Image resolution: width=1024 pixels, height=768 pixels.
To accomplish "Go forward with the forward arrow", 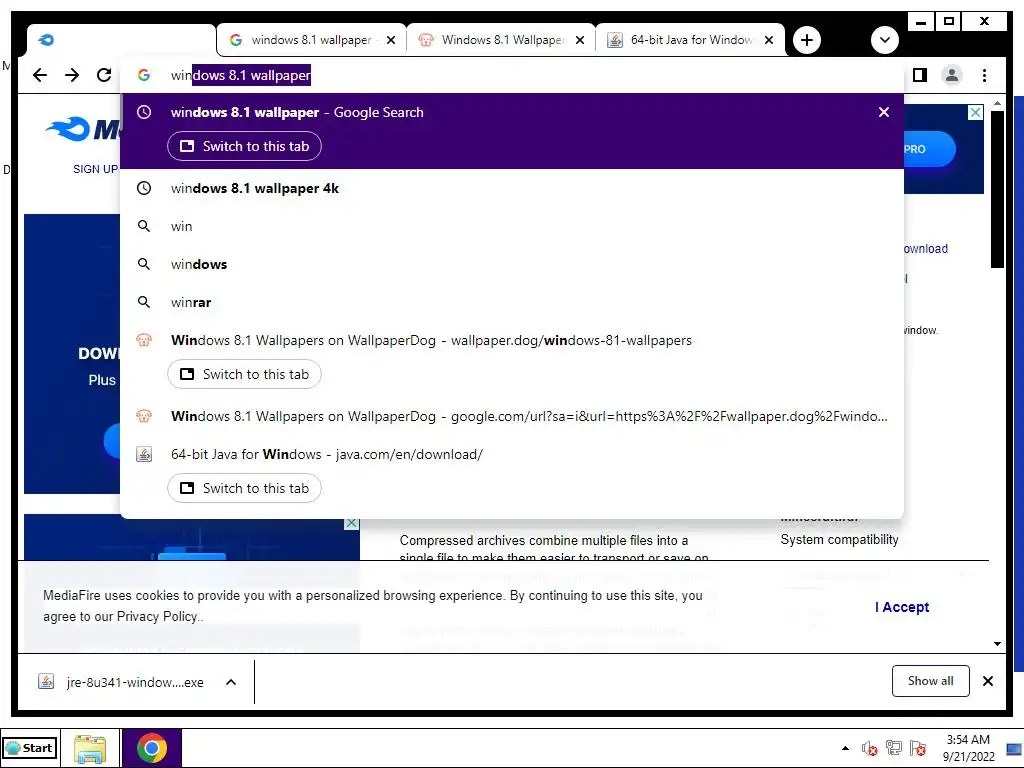I will (x=72, y=75).
